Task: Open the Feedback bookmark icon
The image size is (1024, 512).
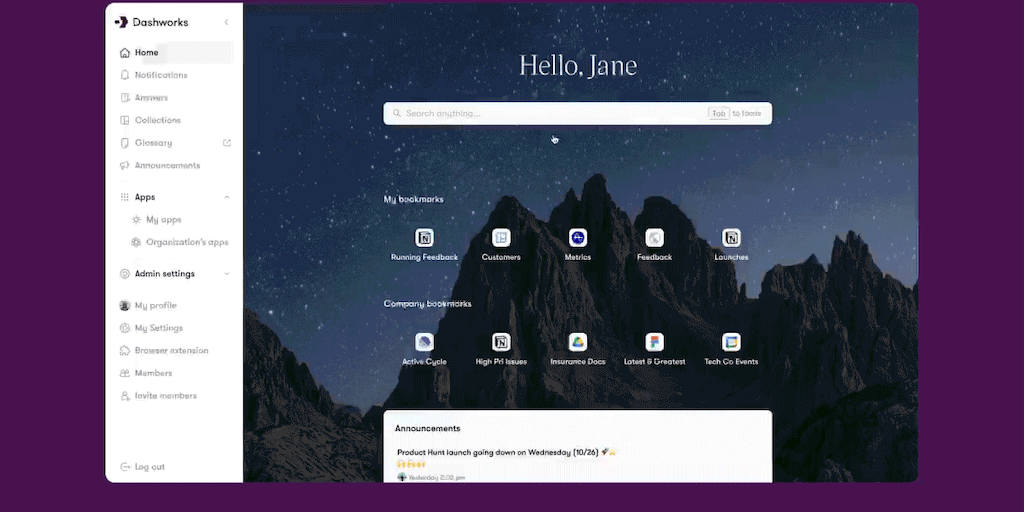Action: (654, 238)
